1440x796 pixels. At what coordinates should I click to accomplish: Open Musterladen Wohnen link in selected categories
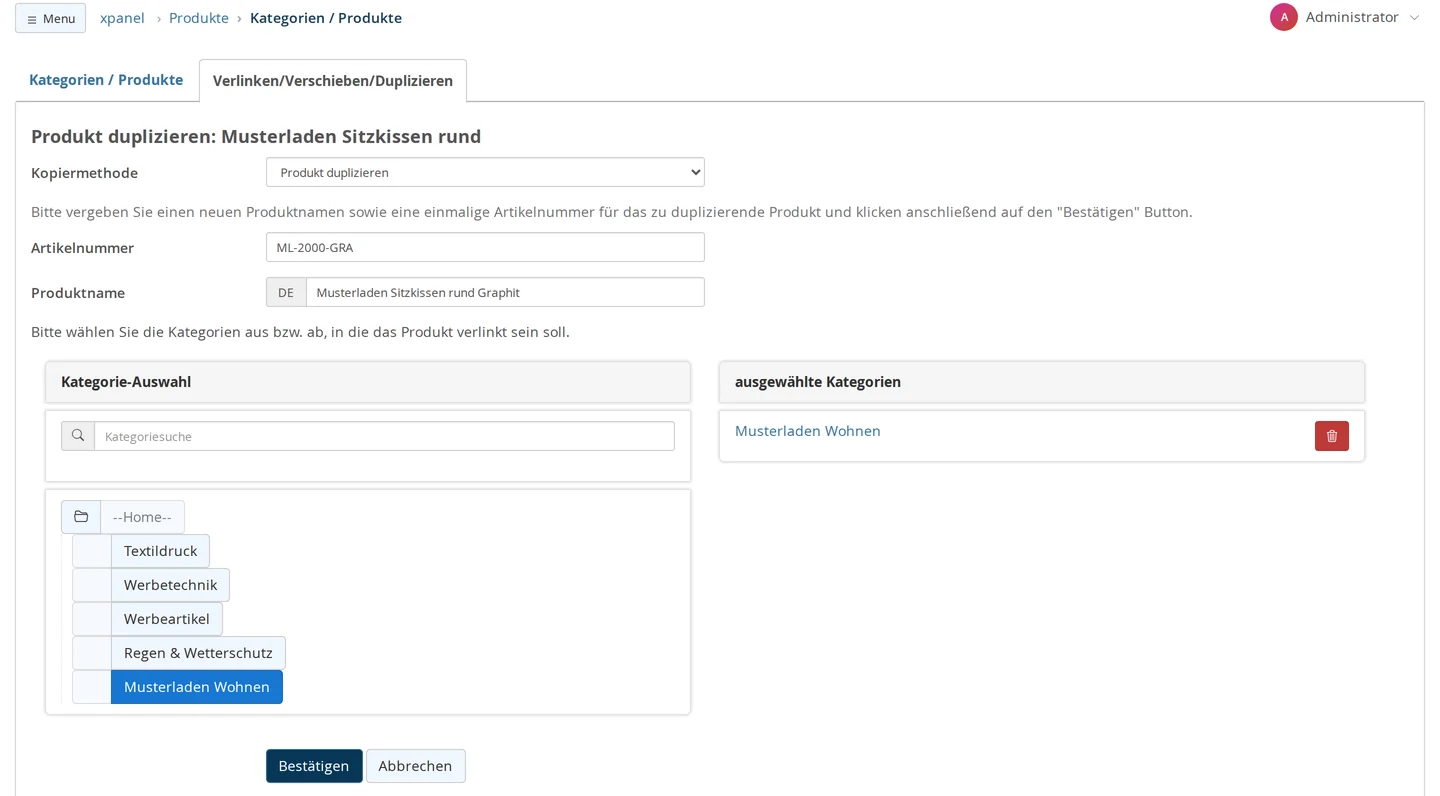coord(808,431)
